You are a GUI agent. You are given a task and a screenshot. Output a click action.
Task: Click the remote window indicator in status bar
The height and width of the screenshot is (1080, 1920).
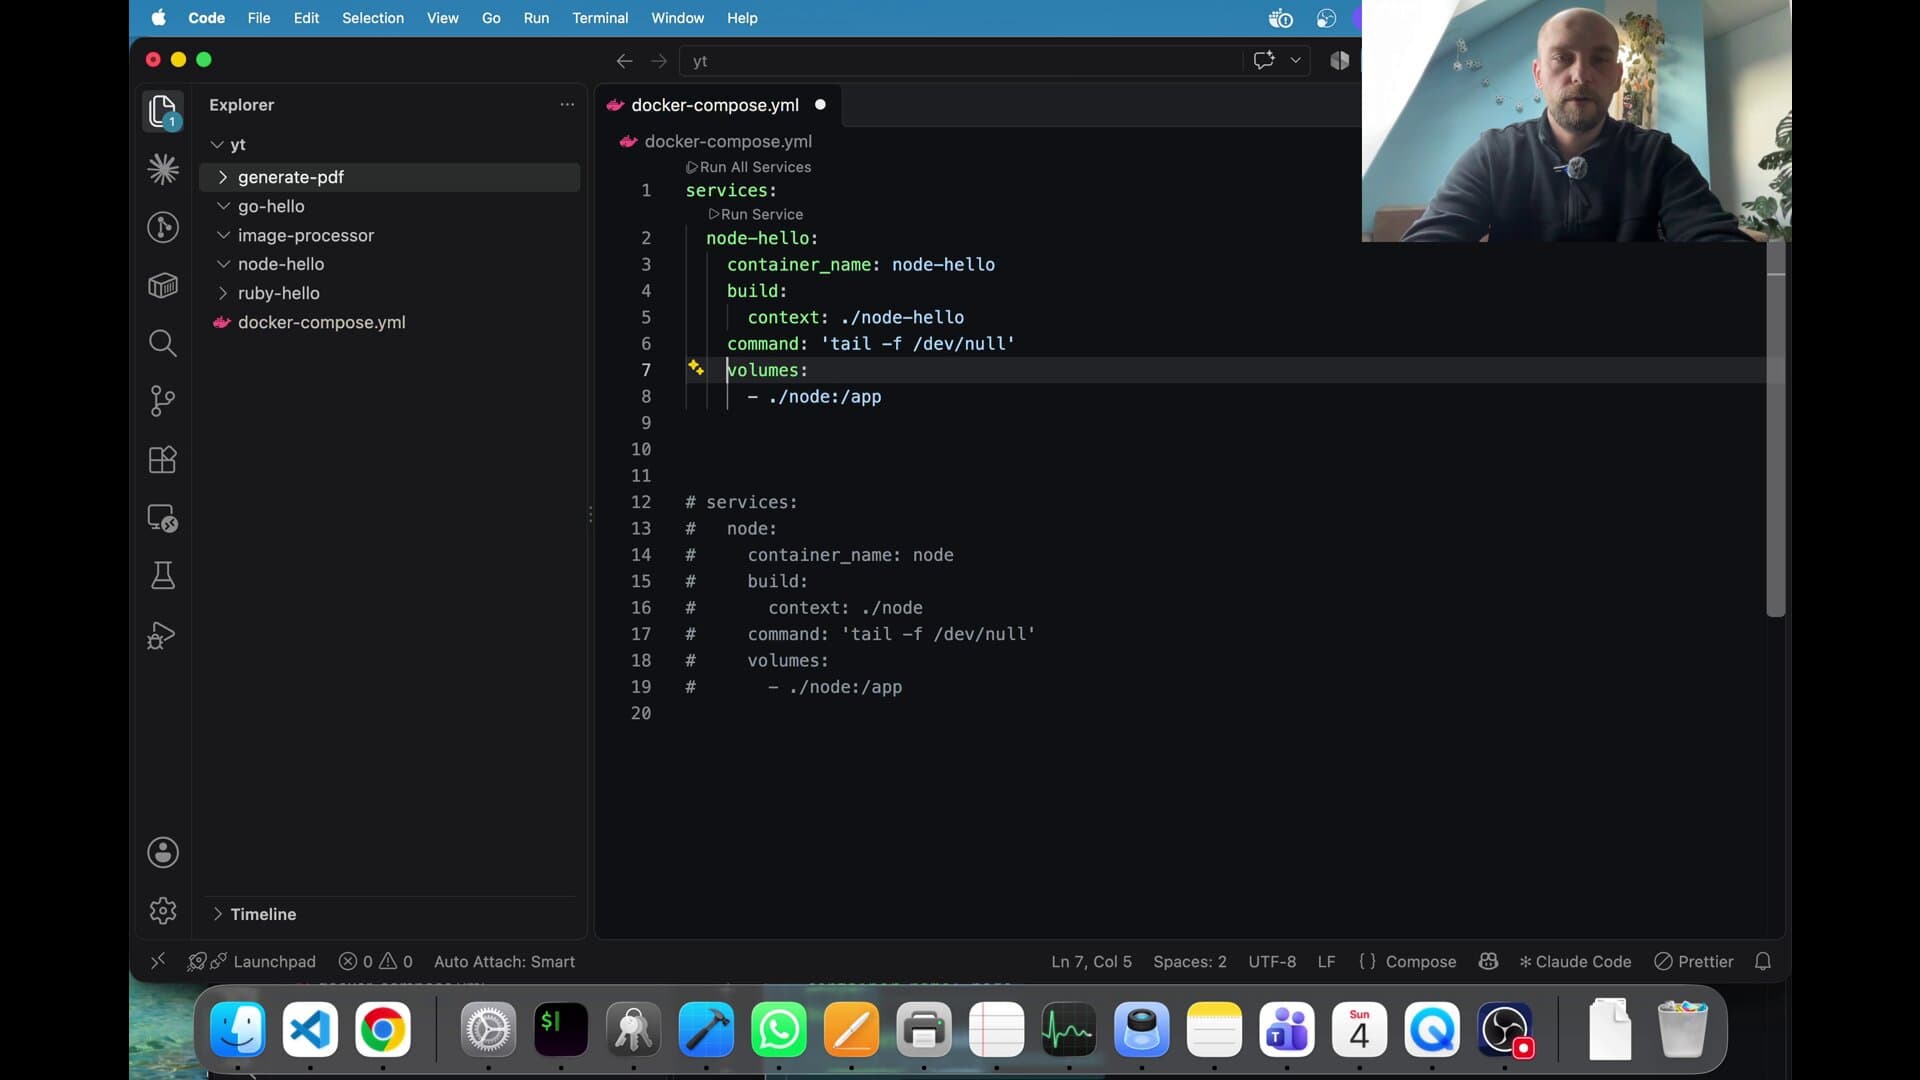click(158, 961)
